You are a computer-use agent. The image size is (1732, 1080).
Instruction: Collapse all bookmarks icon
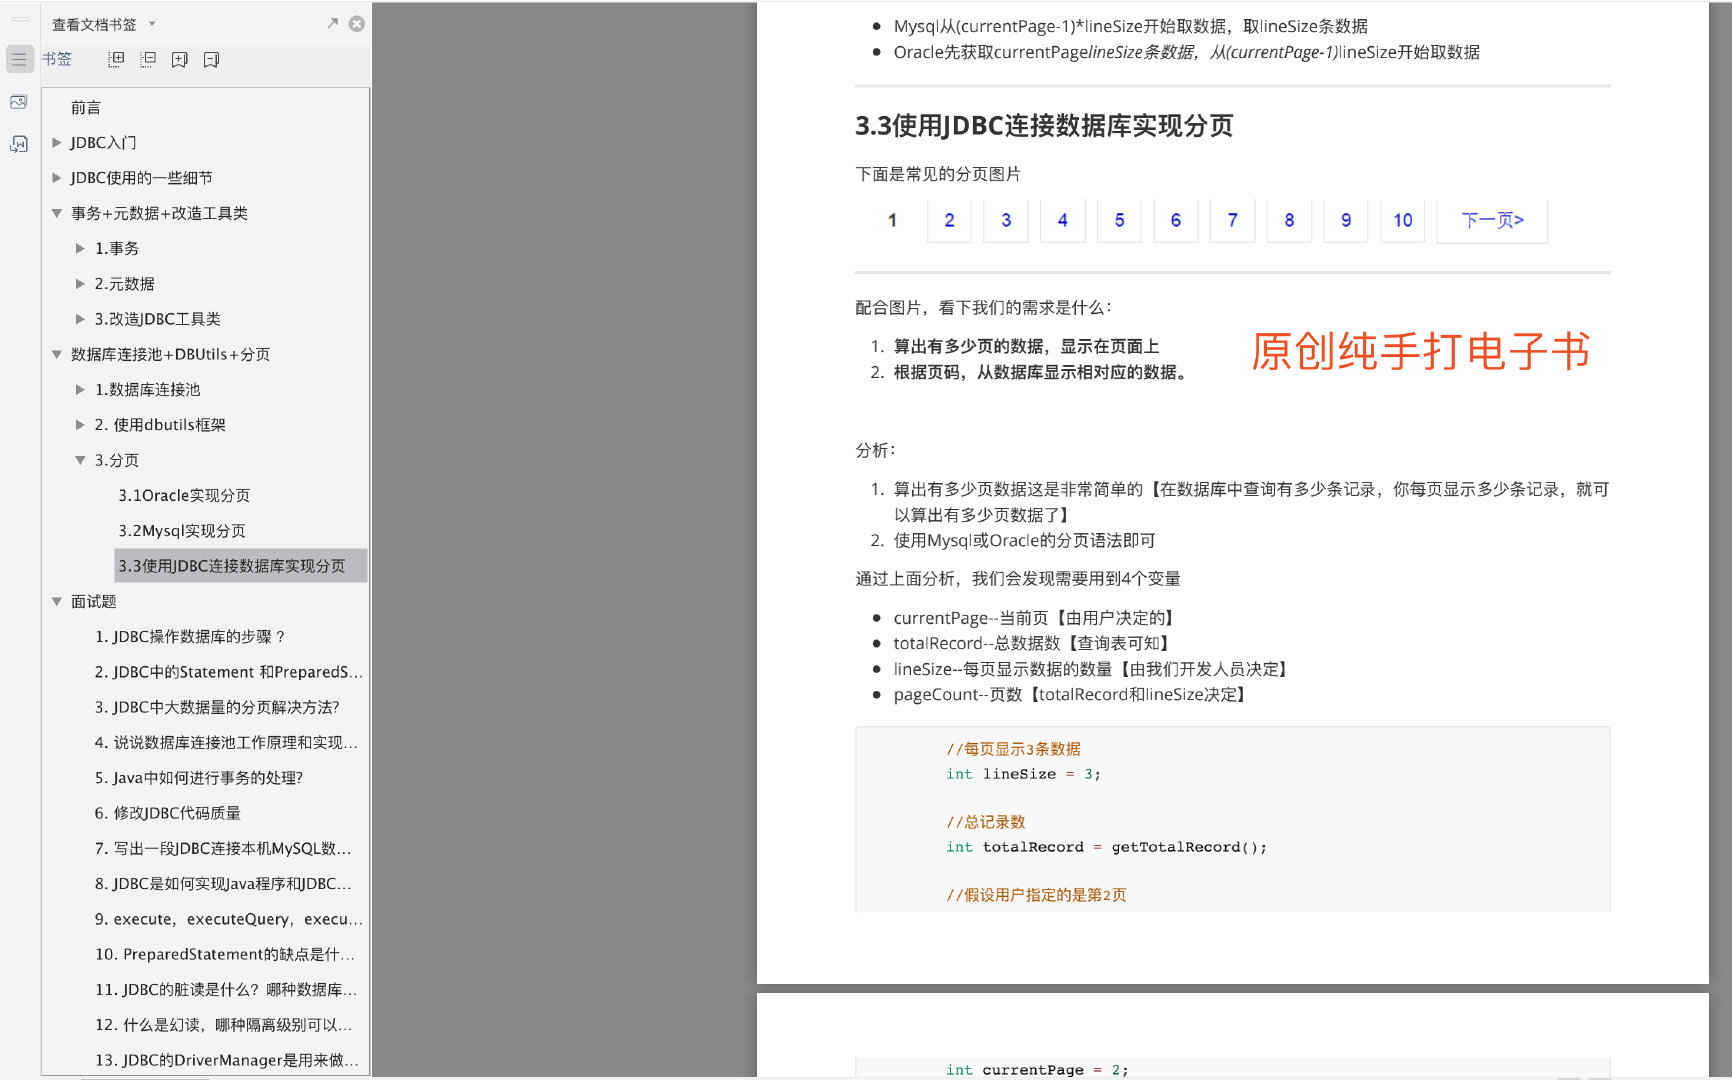pos(148,59)
